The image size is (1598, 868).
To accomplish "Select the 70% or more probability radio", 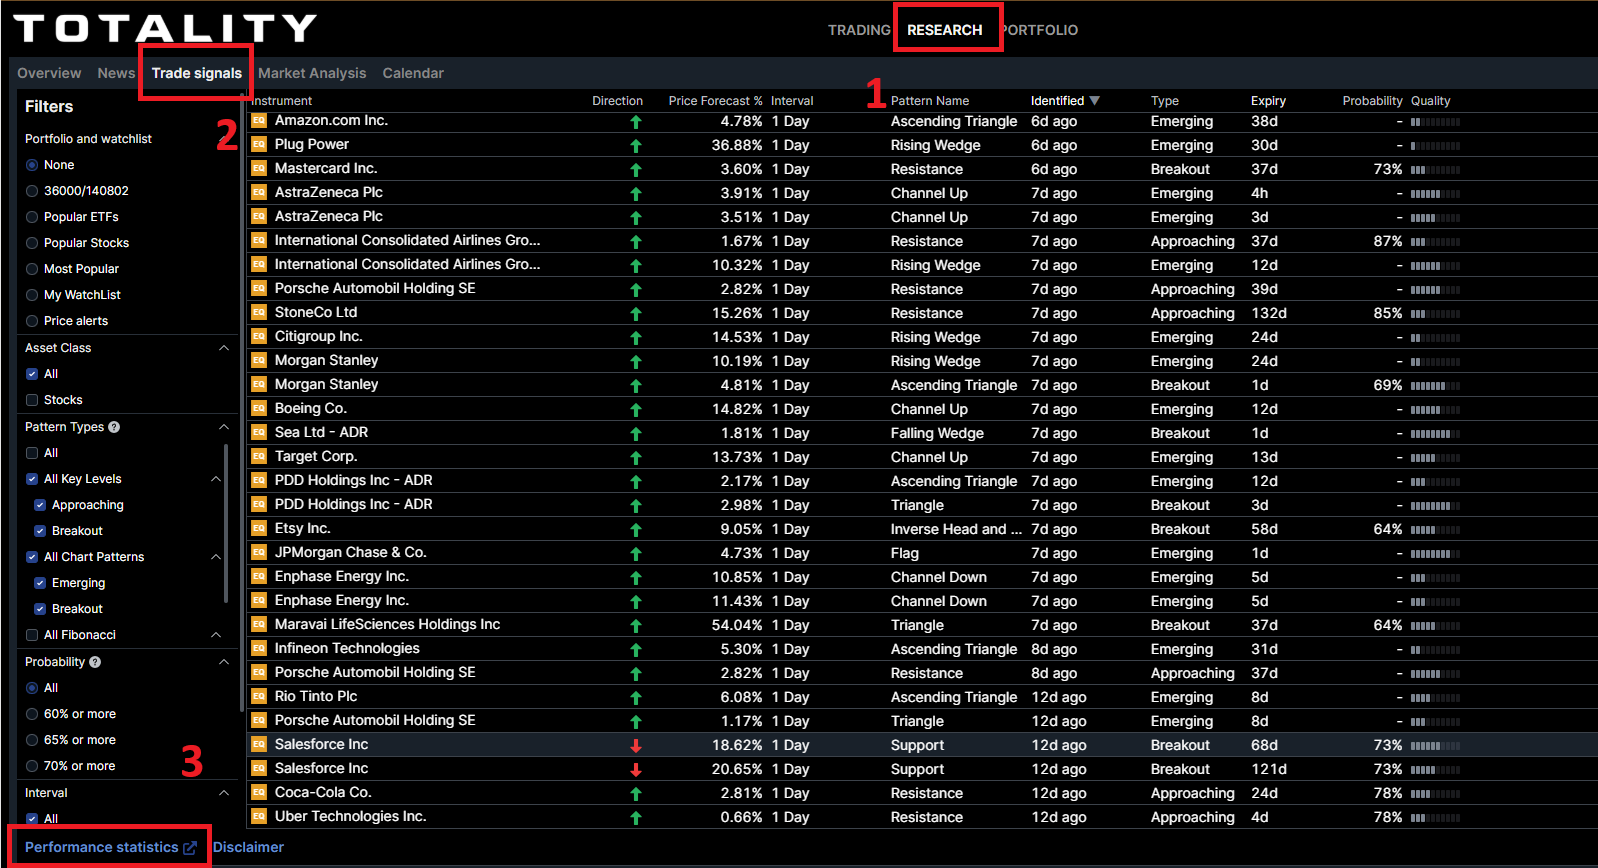I will tap(32, 766).
